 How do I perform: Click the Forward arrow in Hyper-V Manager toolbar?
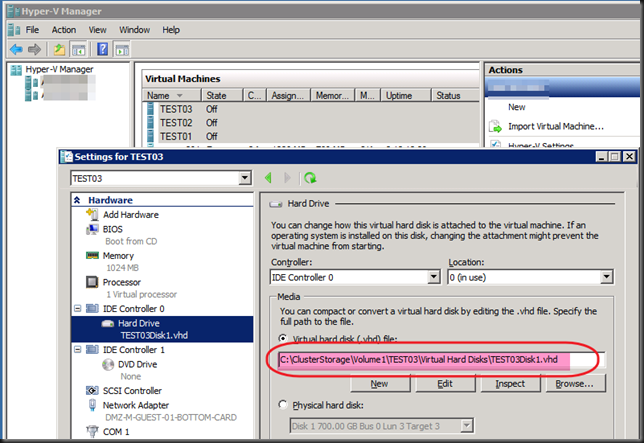pos(34,50)
